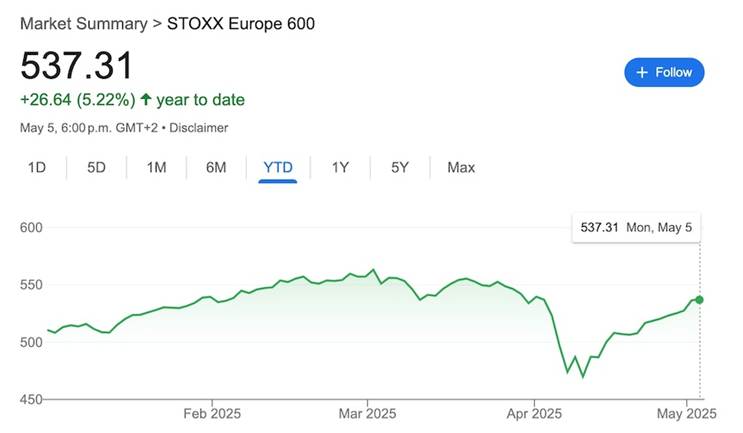Show the 1M chart range
743x433 pixels.
[x=156, y=168]
